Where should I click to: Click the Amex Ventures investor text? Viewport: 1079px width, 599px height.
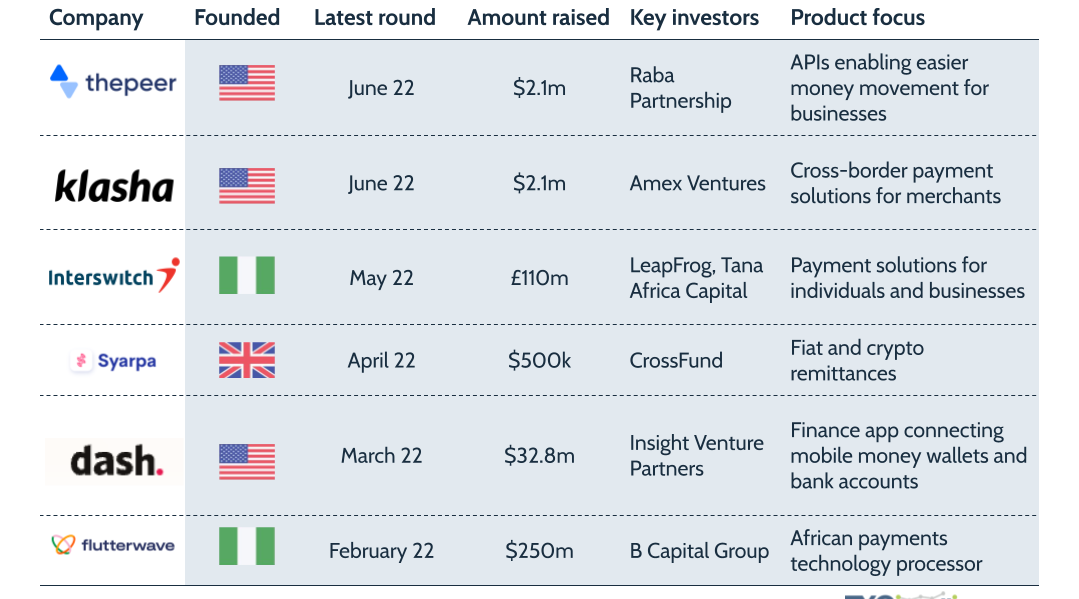(697, 183)
